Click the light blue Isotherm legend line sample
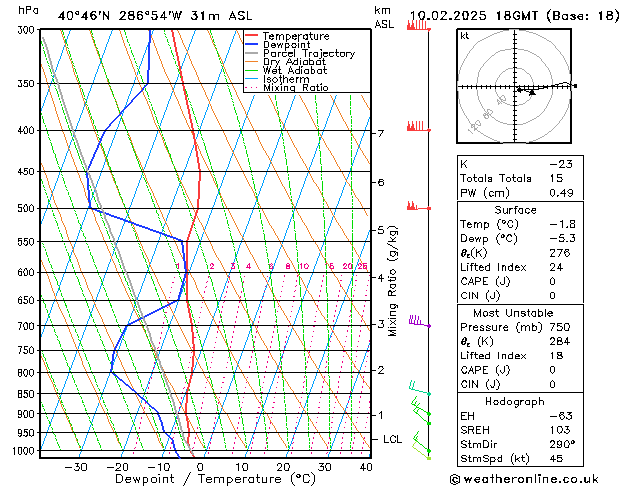 coord(252,79)
